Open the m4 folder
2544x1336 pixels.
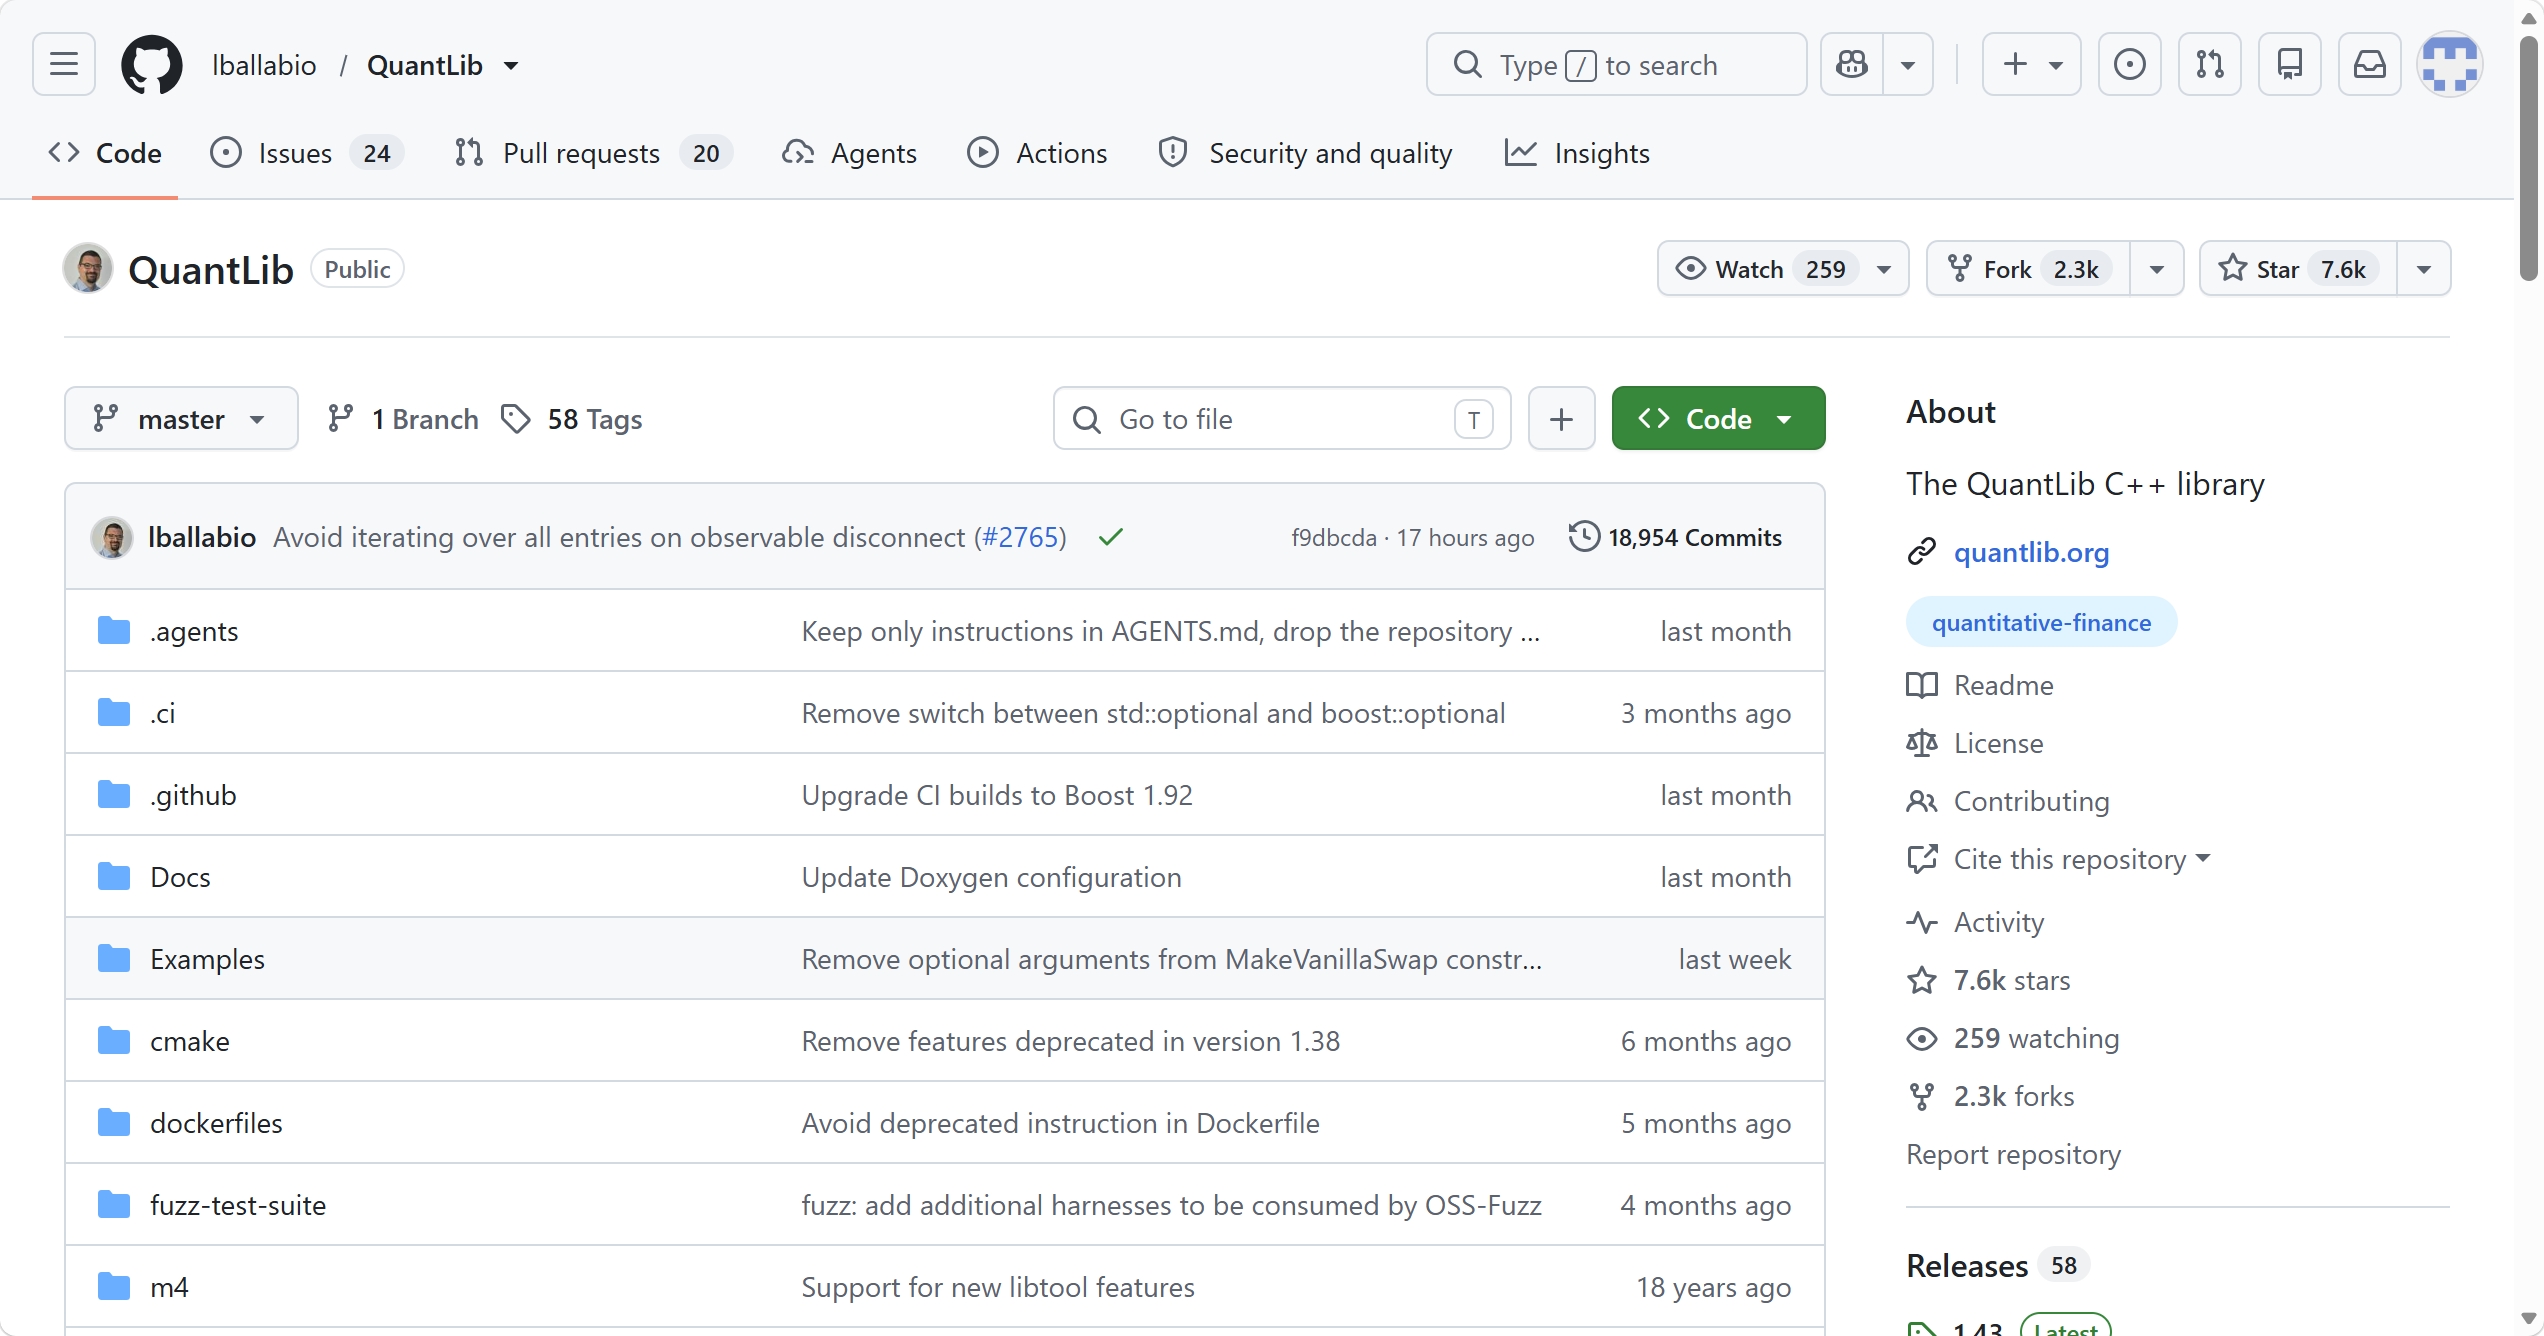click(x=169, y=1287)
